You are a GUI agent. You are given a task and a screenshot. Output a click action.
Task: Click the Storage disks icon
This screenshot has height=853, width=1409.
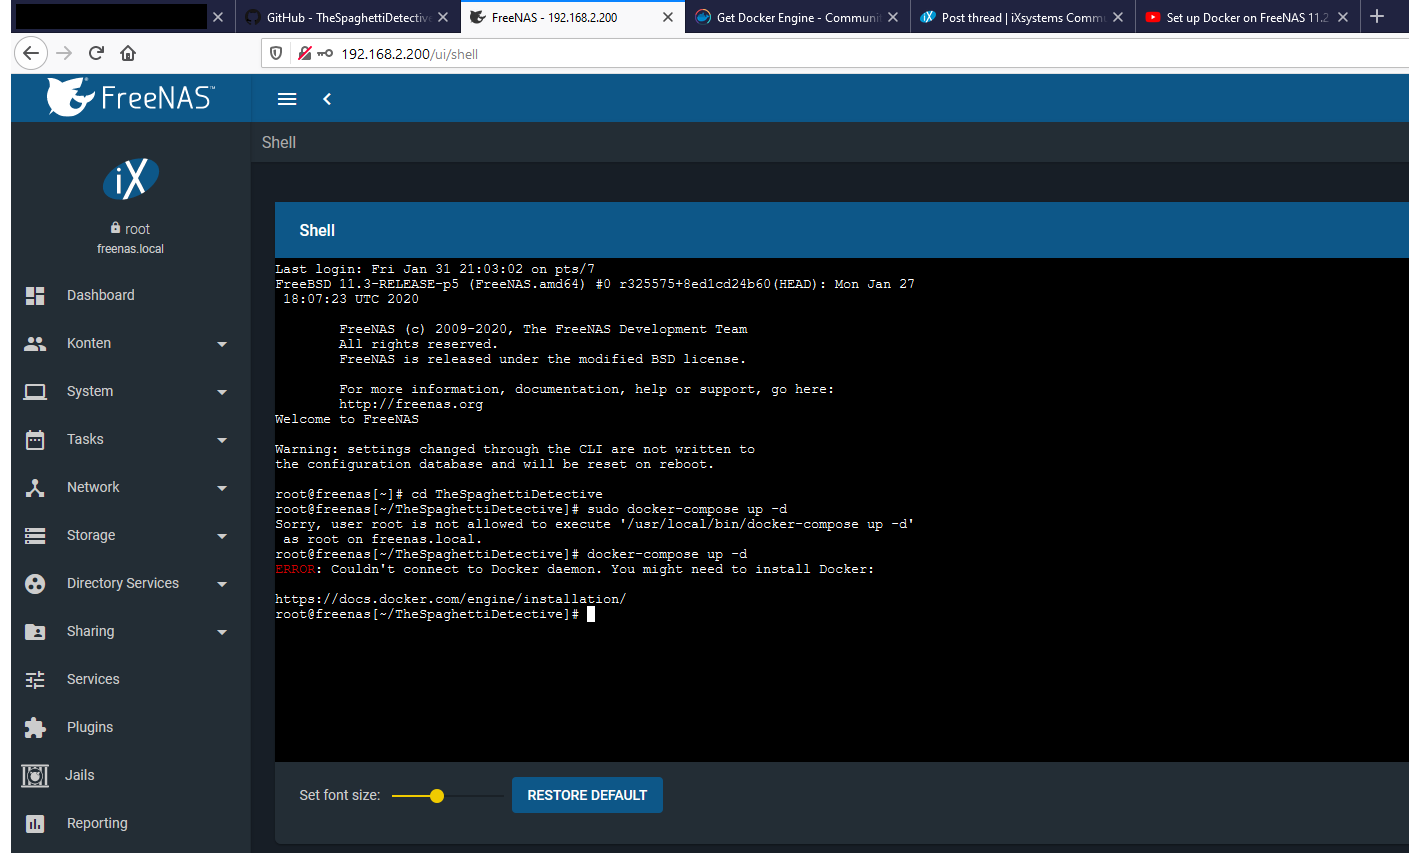[x=35, y=535]
